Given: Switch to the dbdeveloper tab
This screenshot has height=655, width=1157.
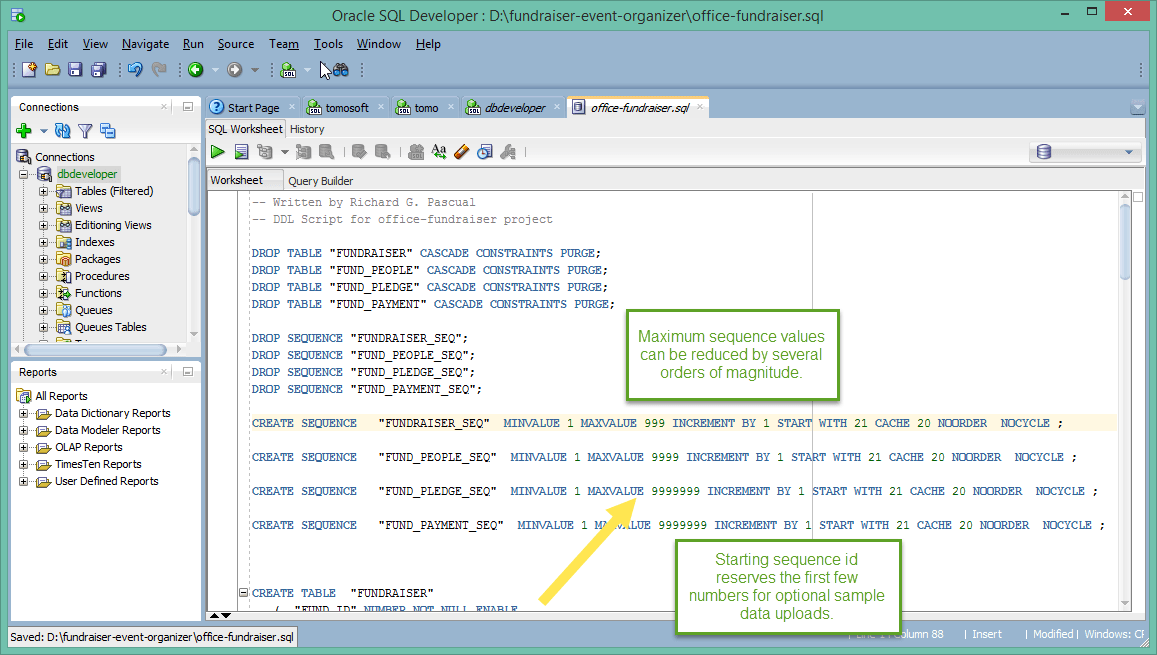Looking at the screenshot, I should (514, 108).
